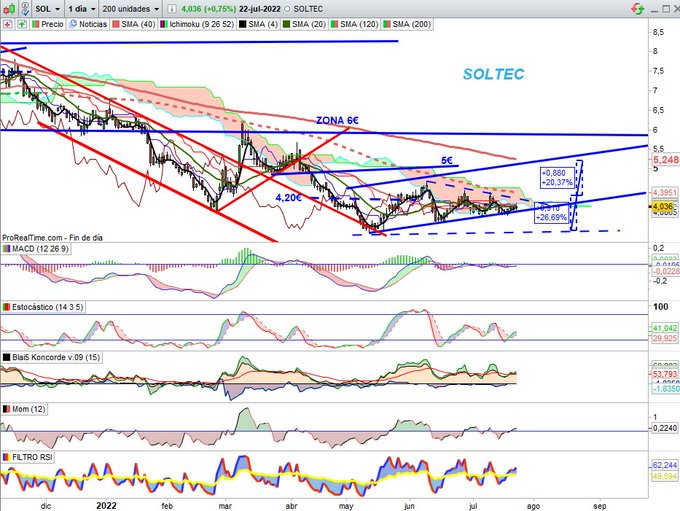Click the red-green refresh arrows icon
This screenshot has width=680, height=511.
click(x=637, y=8)
